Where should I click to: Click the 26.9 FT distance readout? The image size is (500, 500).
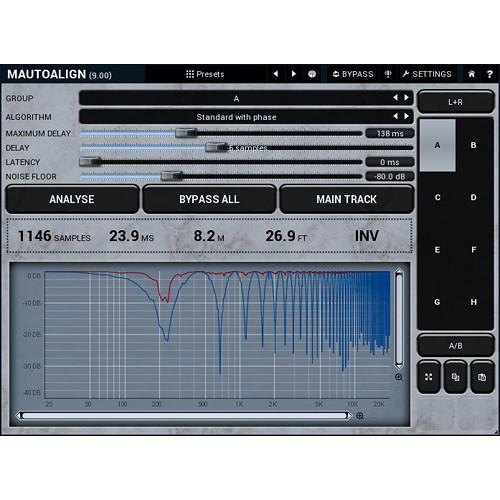coord(286,236)
